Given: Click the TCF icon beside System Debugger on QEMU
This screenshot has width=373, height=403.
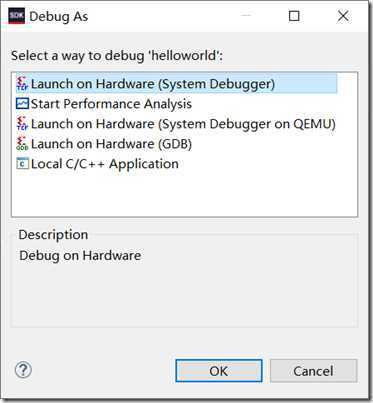Looking at the screenshot, I should [22, 124].
